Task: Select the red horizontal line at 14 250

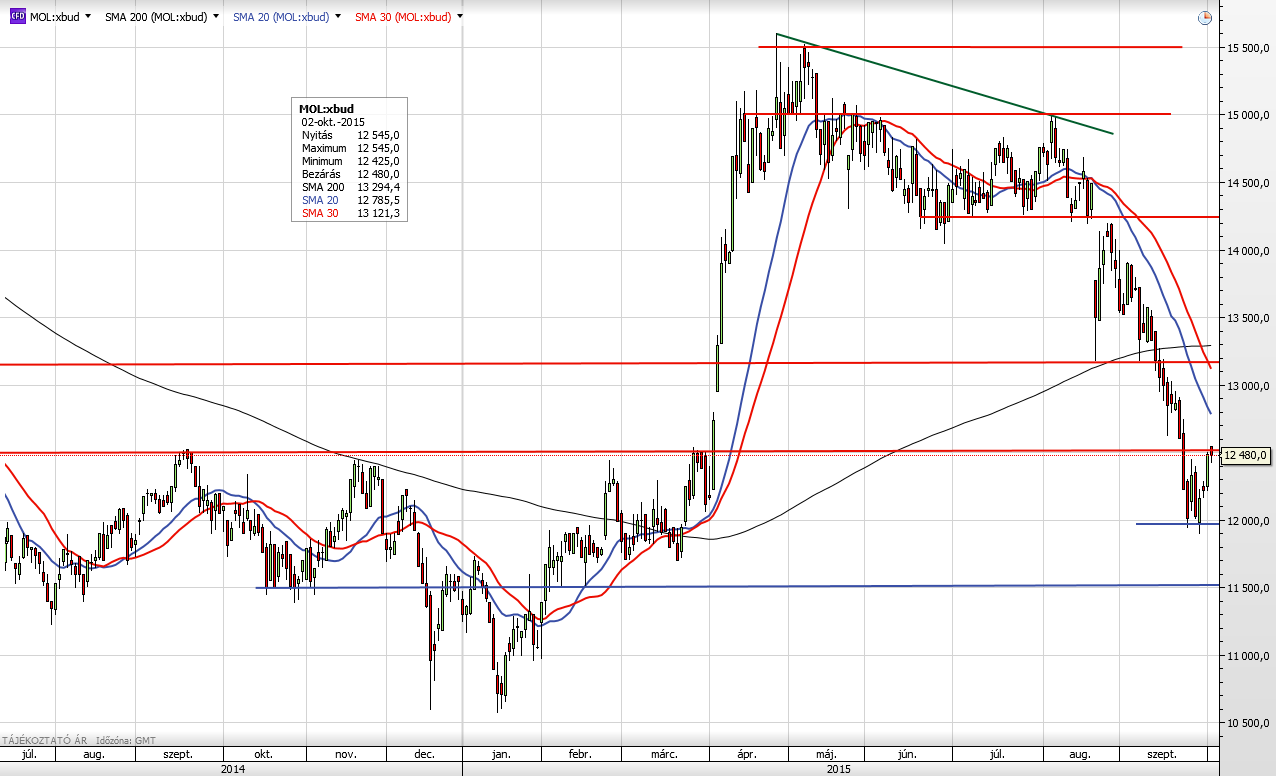Action: click(x=1069, y=217)
